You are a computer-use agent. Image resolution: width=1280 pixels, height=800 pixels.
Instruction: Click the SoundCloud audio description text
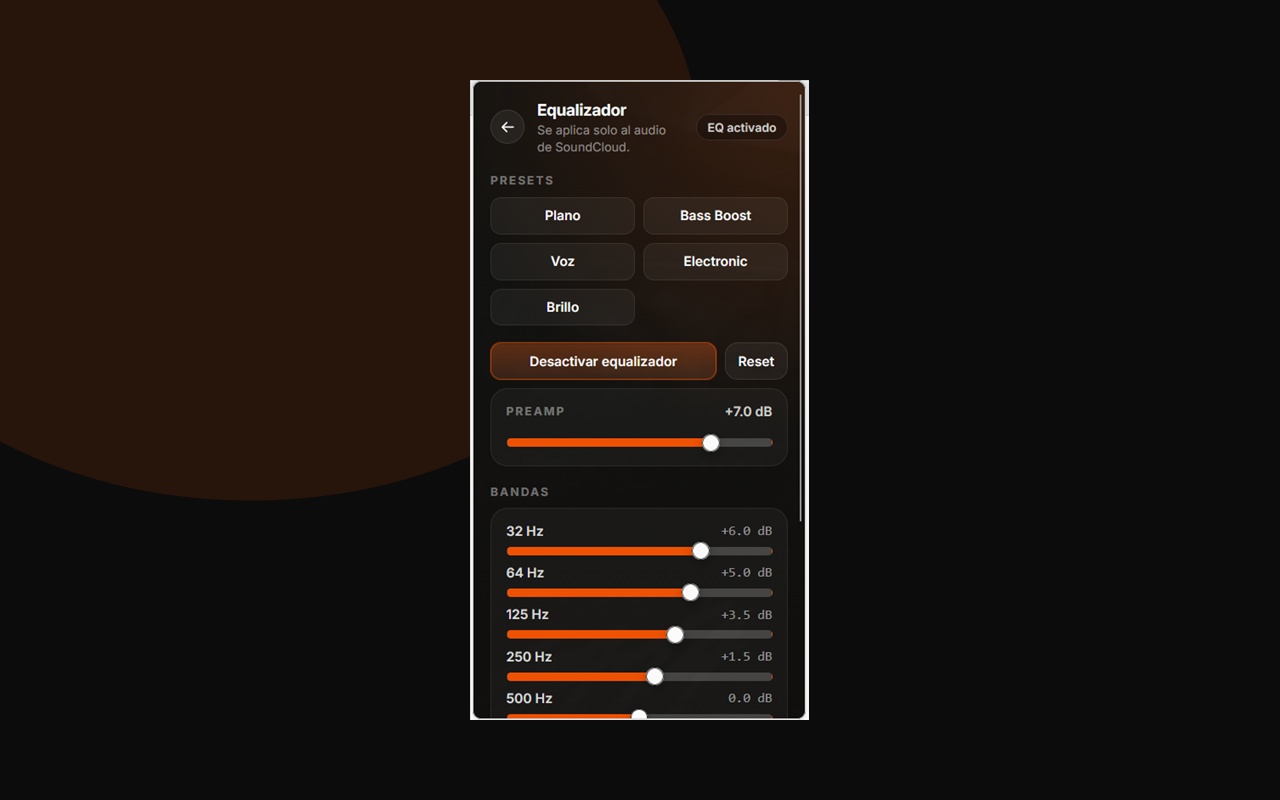[601, 139]
